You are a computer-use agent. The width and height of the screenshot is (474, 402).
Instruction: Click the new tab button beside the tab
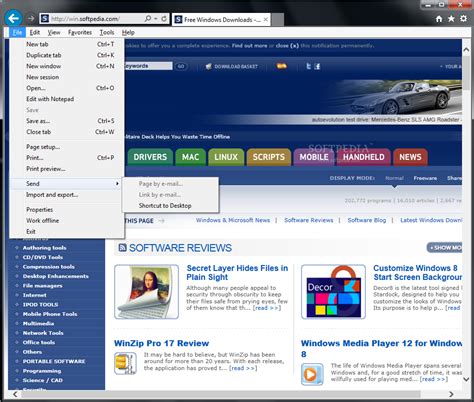(277, 20)
